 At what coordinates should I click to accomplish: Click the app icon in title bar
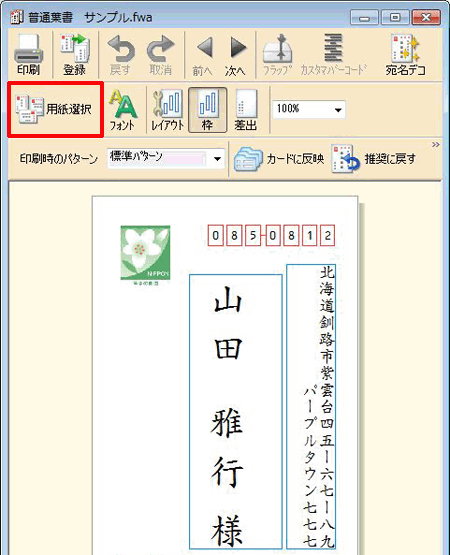coord(17,17)
